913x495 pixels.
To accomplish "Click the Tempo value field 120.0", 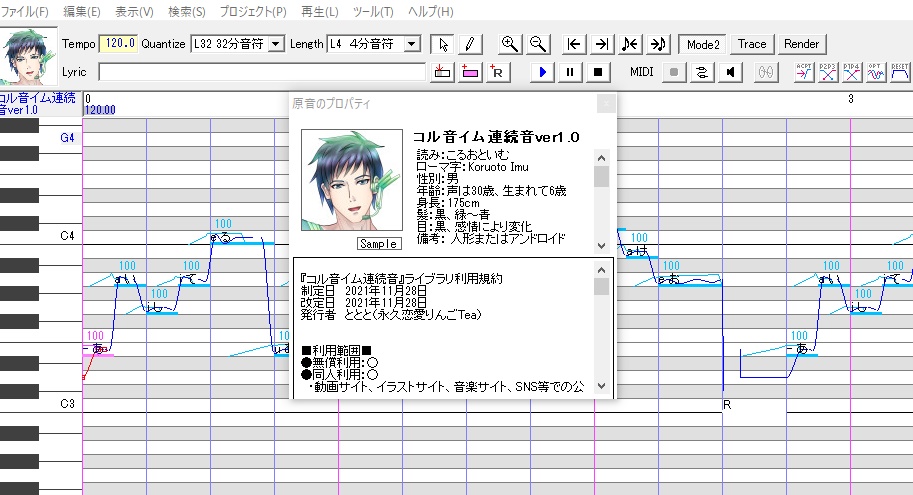I will click(x=119, y=44).
